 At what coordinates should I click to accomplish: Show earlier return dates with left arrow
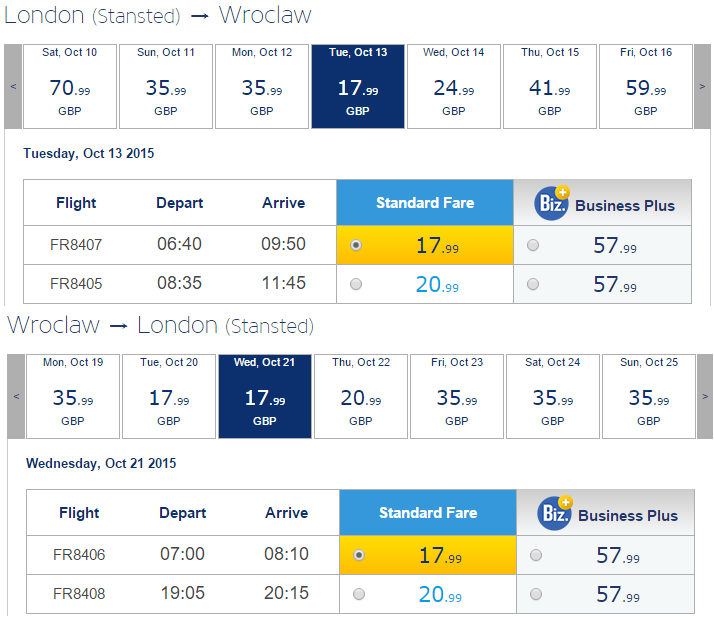click(16, 397)
